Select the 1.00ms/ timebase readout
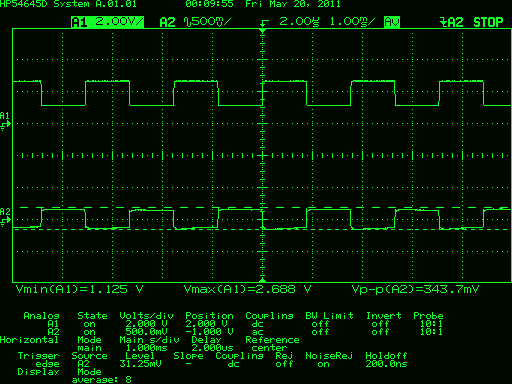Image resolution: width=512 pixels, height=384 pixels. point(352,22)
